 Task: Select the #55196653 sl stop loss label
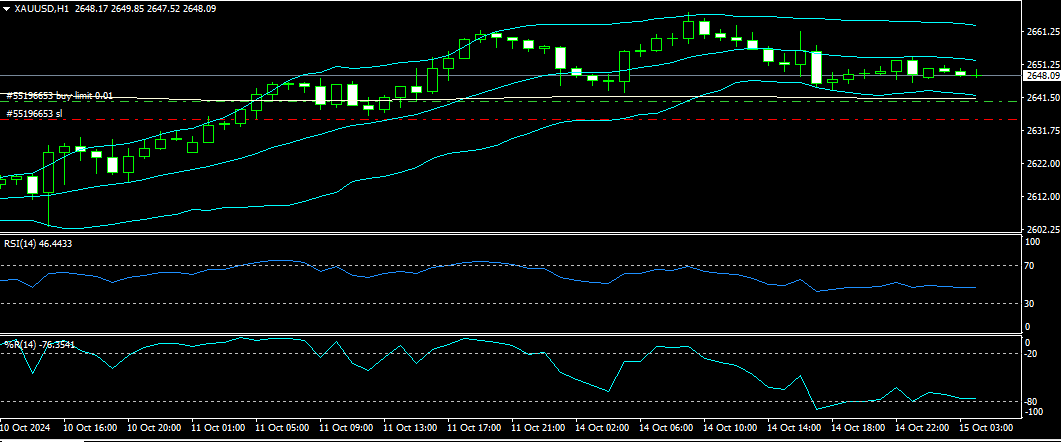pyautogui.click(x=34, y=114)
